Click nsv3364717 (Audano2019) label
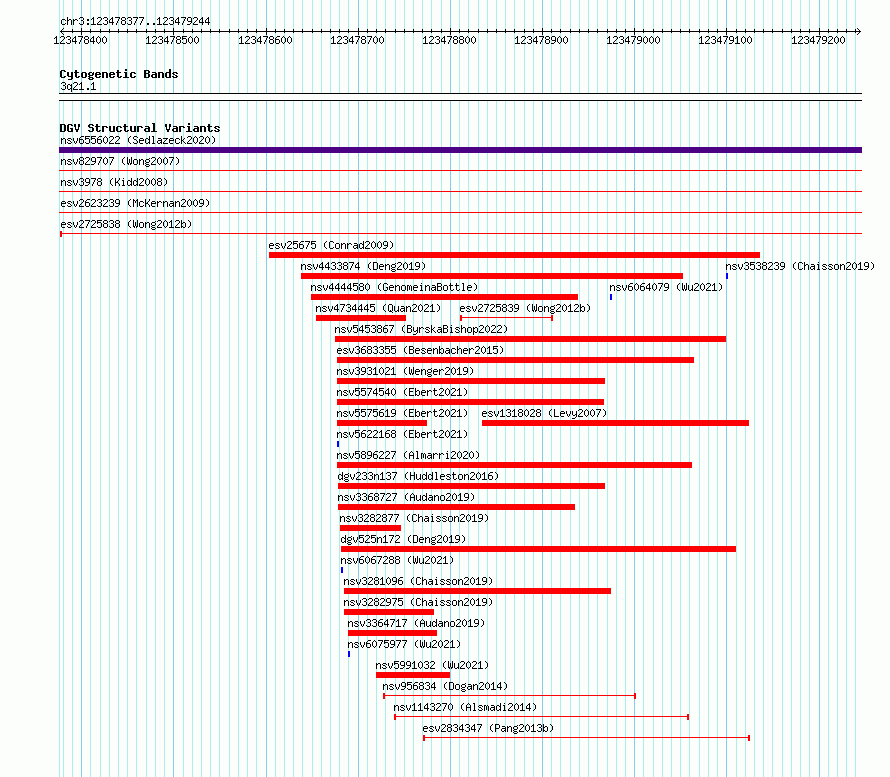 point(416,623)
